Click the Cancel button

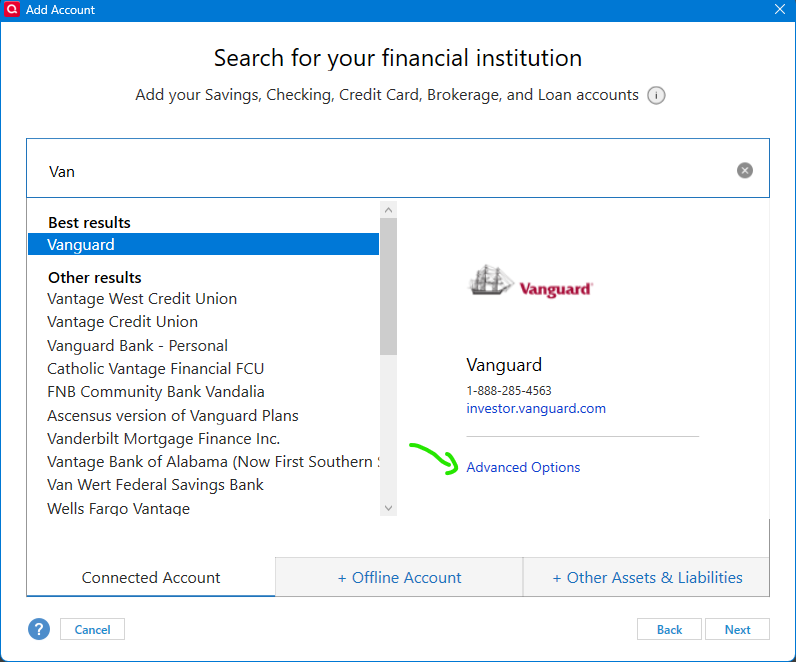point(92,630)
